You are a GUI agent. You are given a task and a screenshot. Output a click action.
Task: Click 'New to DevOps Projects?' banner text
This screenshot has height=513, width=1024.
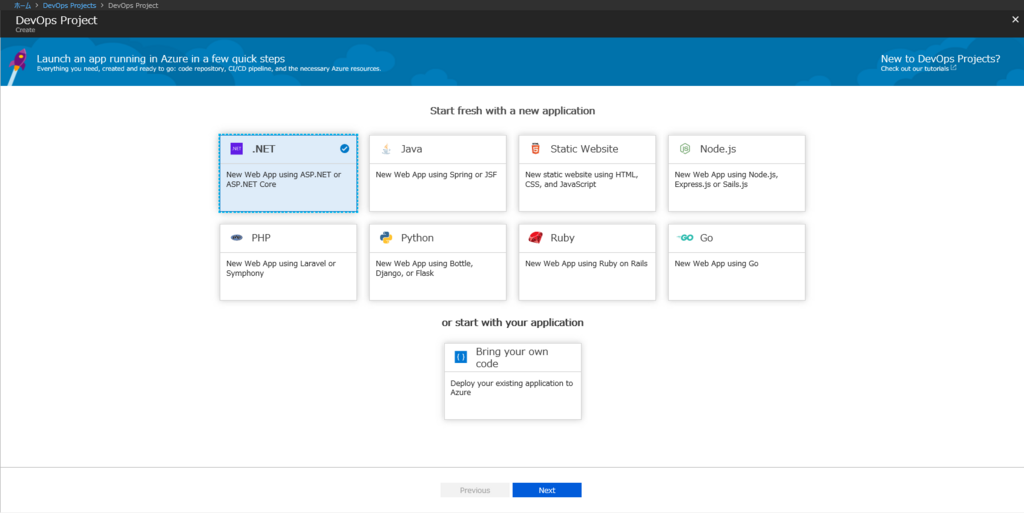pyautogui.click(x=940, y=59)
